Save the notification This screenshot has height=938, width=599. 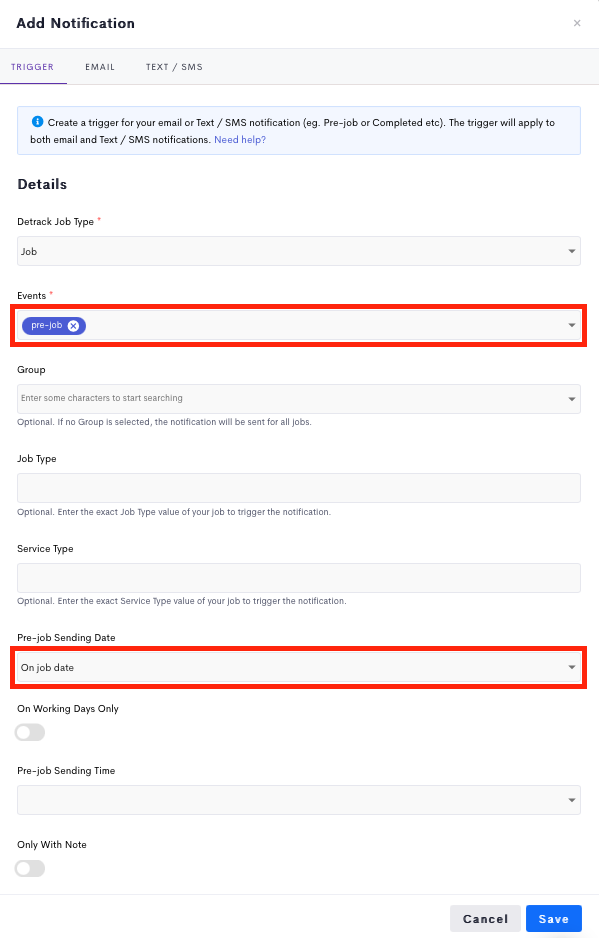pyautogui.click(x=554, y=919)
